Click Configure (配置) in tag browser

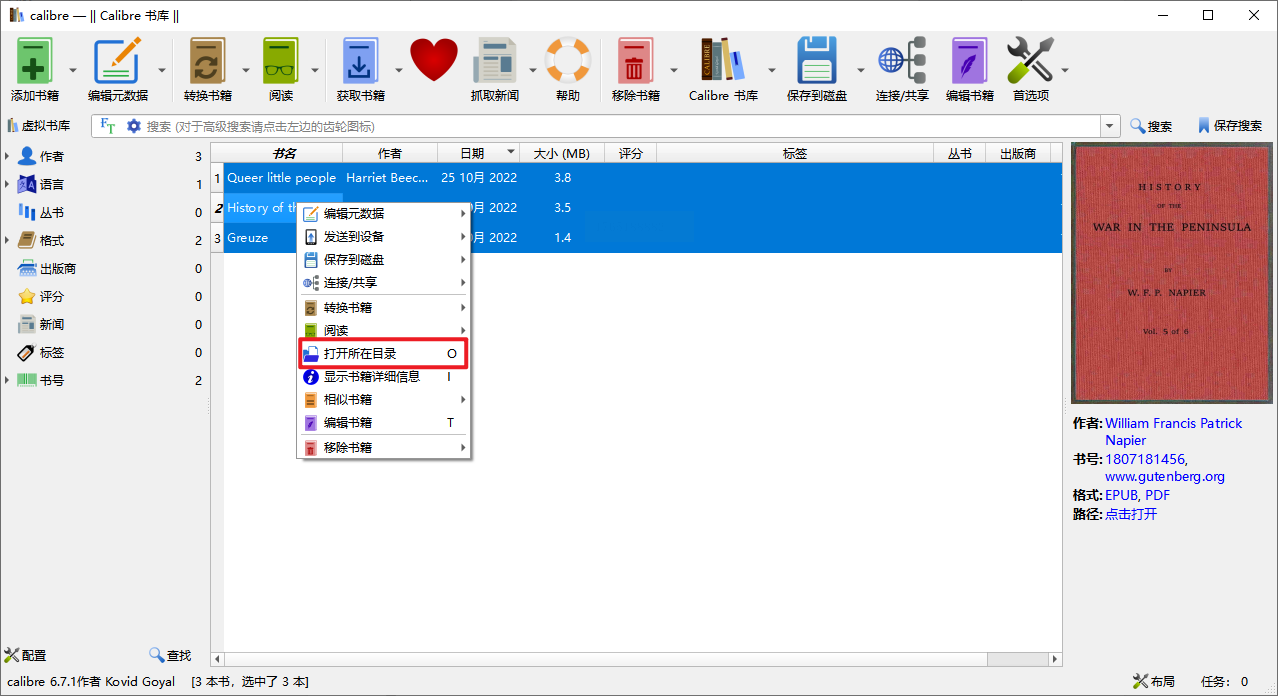pyautogui.click(x=25, y=655)
